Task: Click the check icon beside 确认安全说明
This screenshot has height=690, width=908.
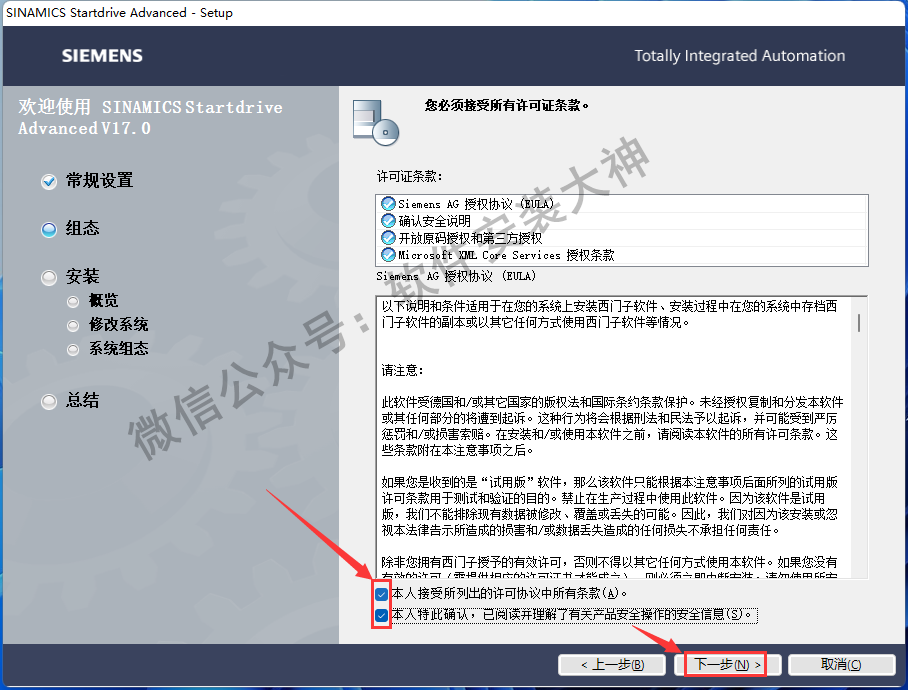Action: pos(388,221)
